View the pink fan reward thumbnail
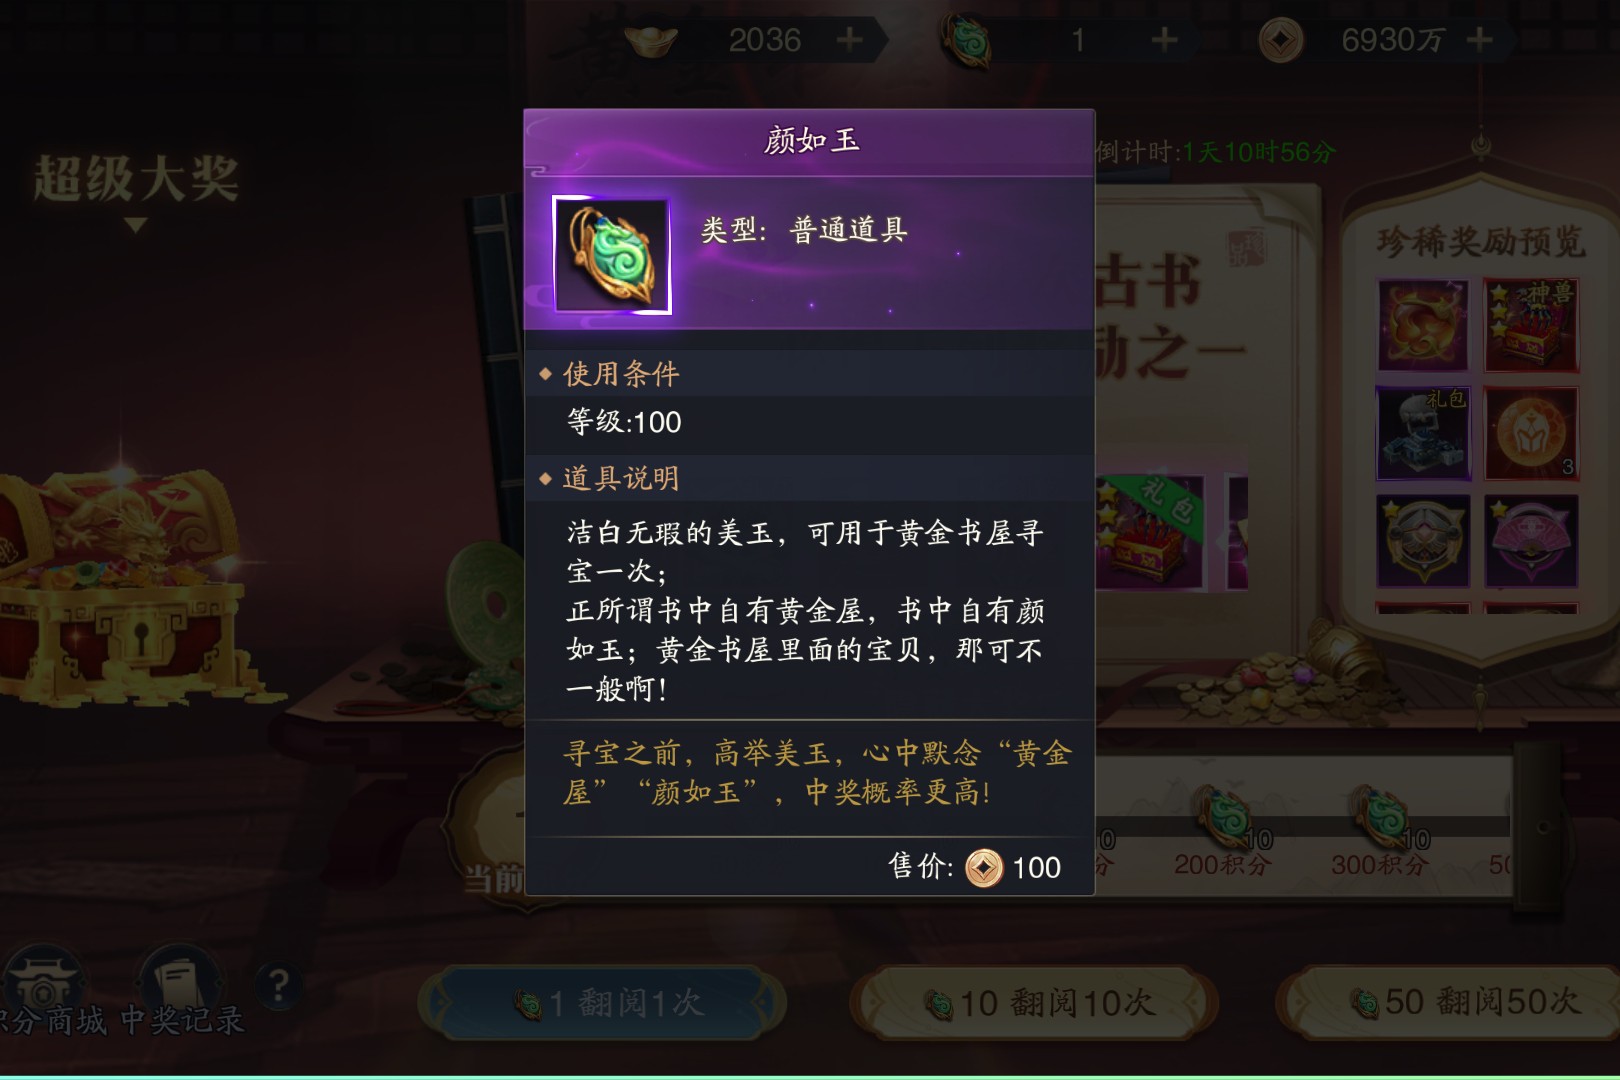1620x1080 pixels. click(x=1531, y=541)
